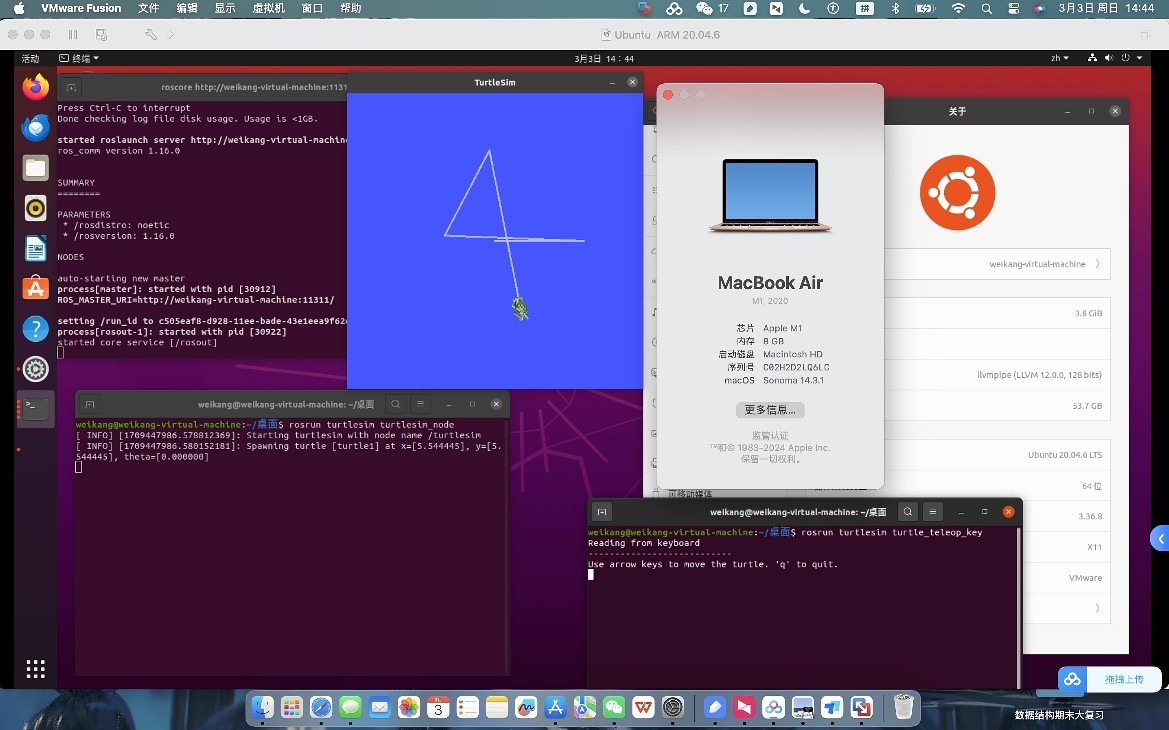
Task: Open the 终端 app menu in Ubuntu top bar
Action: pyautogui.click(x=79, y=58)
